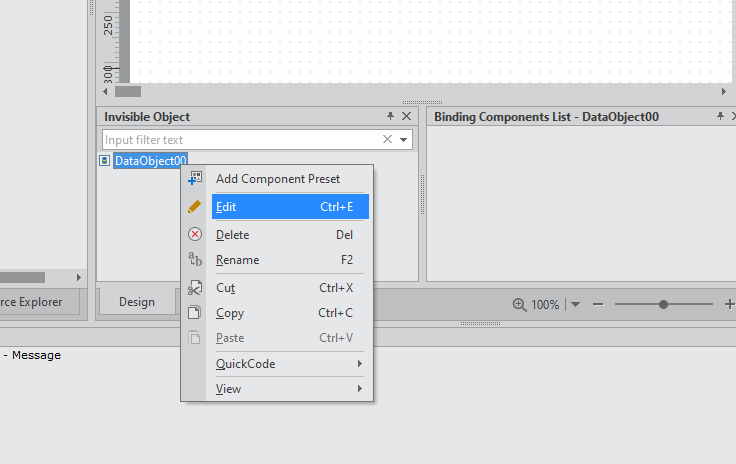Click the Copy pages icon
Screen dimensions: 736x464
194,312
